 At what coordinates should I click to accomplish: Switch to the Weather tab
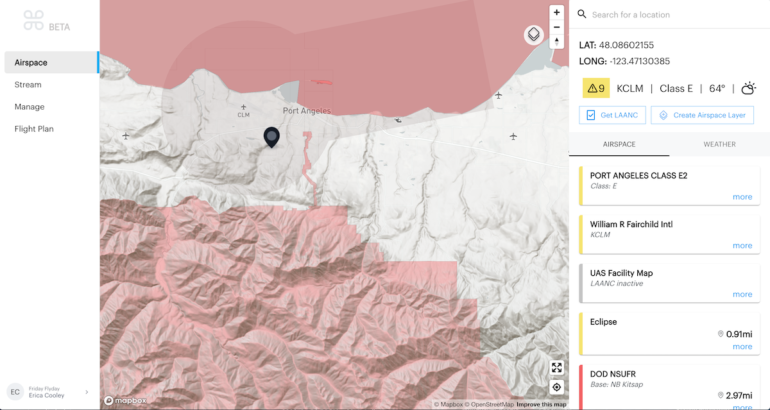click(719, 144)
